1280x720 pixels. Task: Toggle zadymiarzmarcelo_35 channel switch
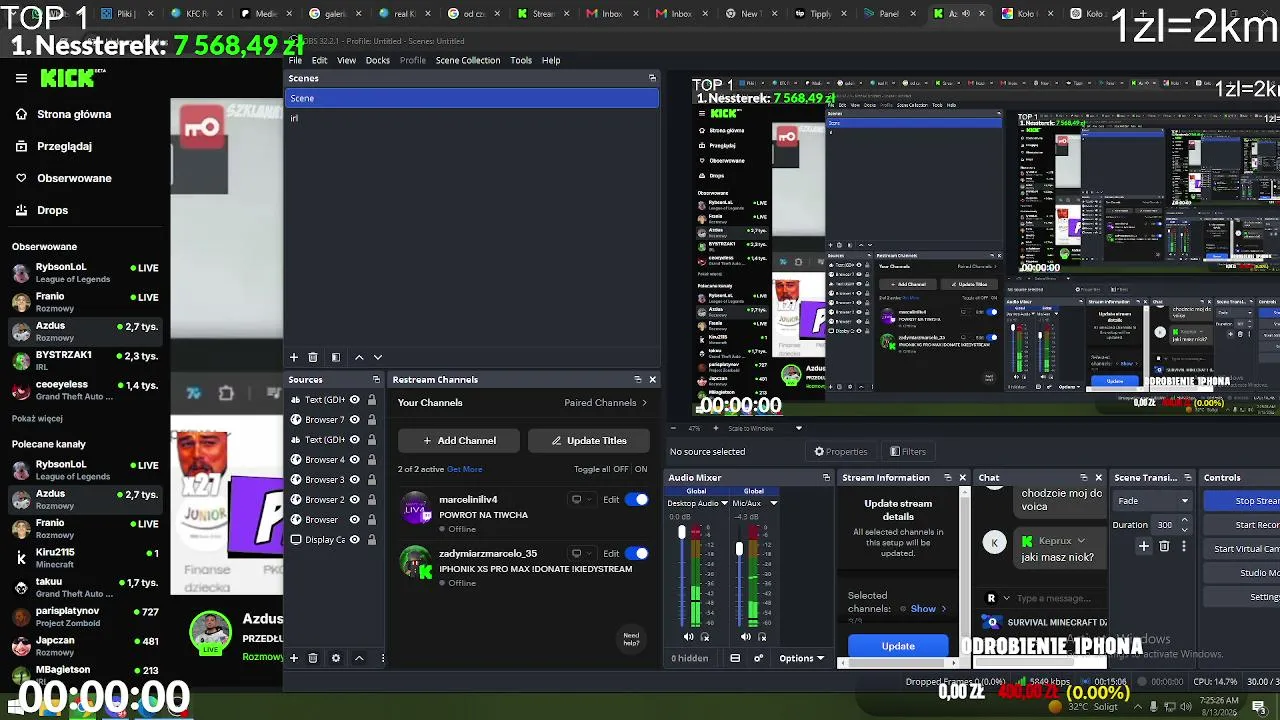pyautogui.click(x=636, y=553)
